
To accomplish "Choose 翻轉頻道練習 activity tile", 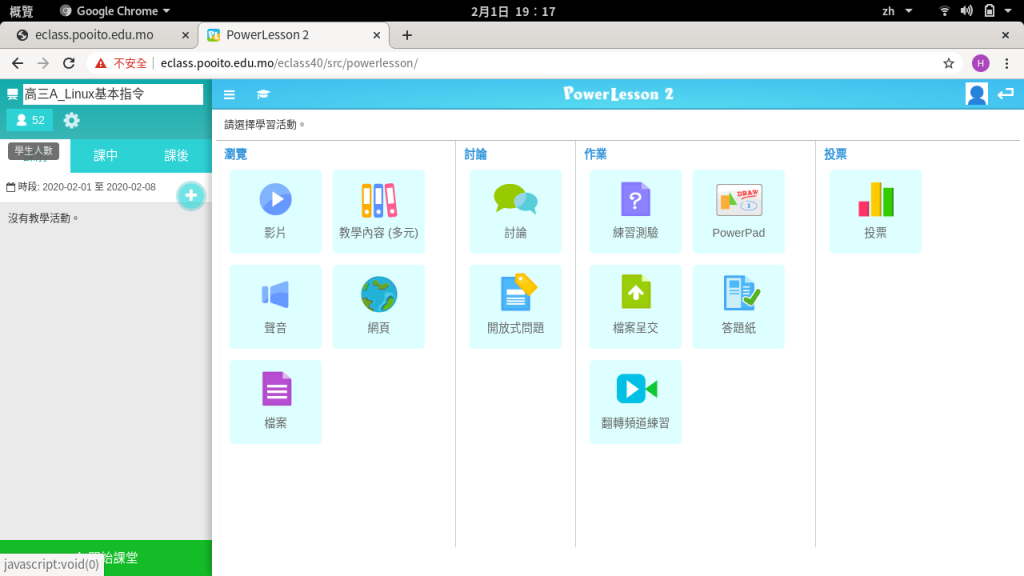I will (x=635, y=401).
